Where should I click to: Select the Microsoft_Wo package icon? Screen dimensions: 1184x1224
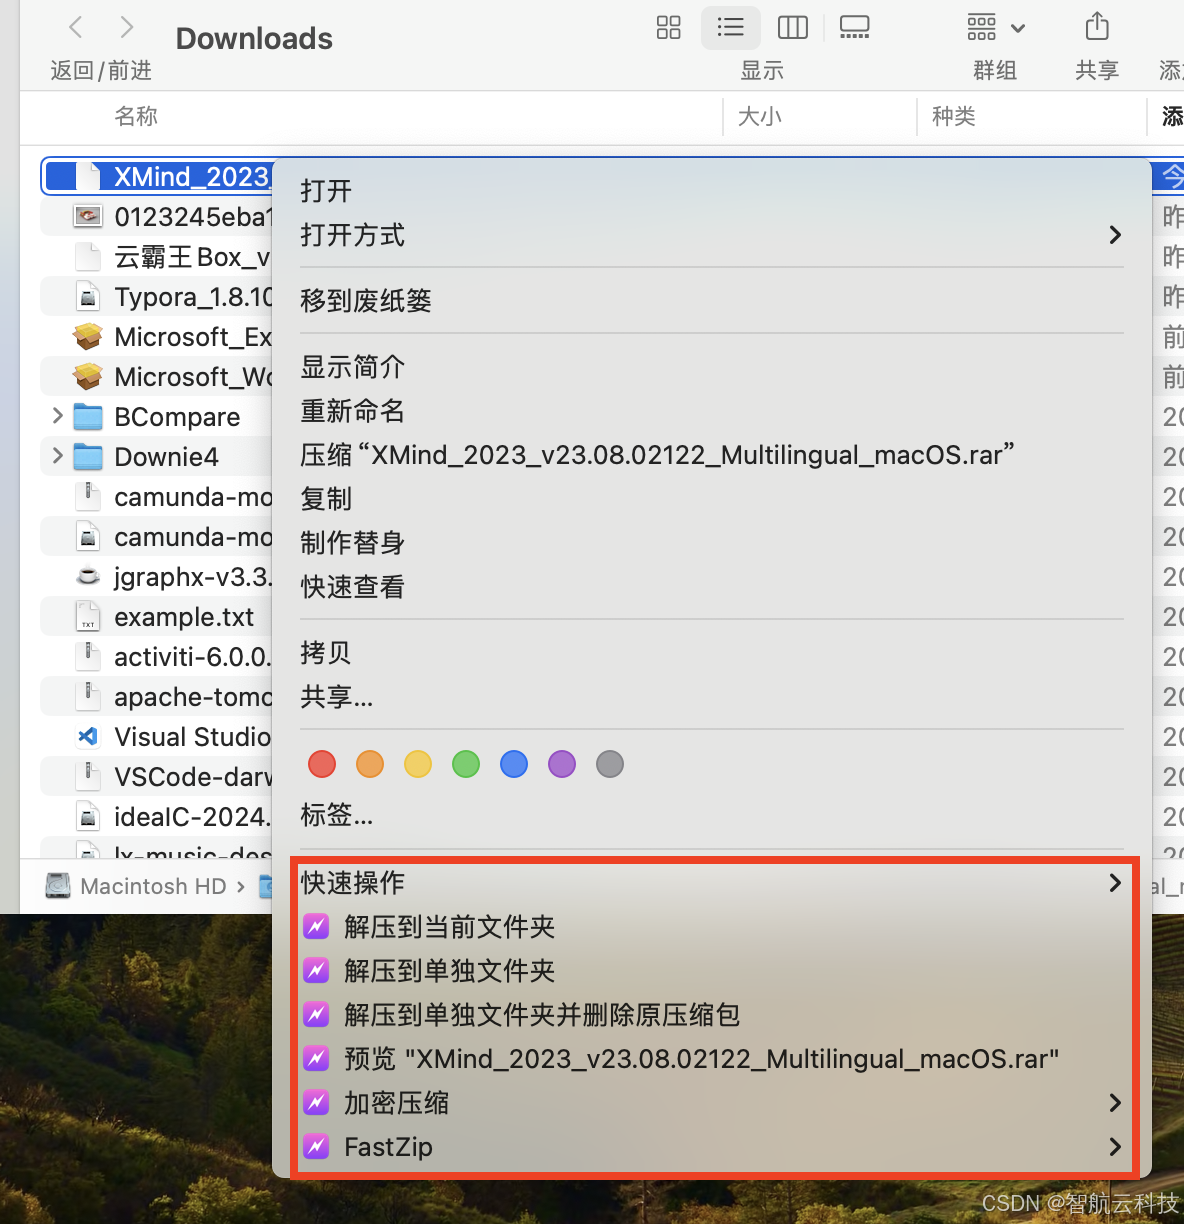click(88, 377)
